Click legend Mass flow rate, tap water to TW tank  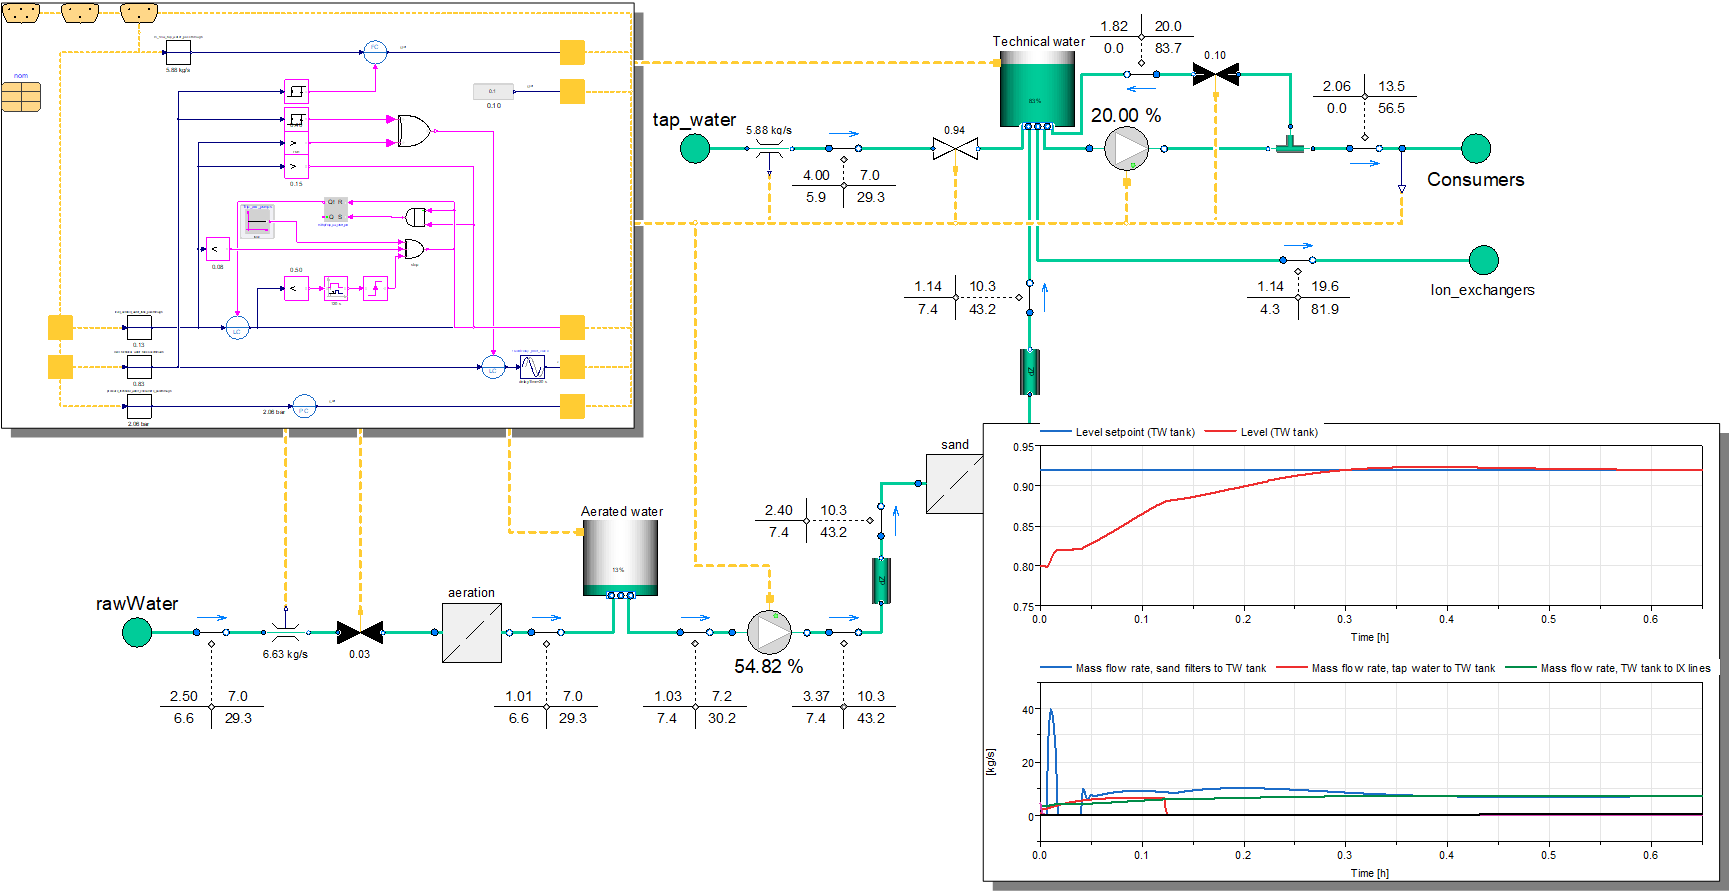point(1386,668)
